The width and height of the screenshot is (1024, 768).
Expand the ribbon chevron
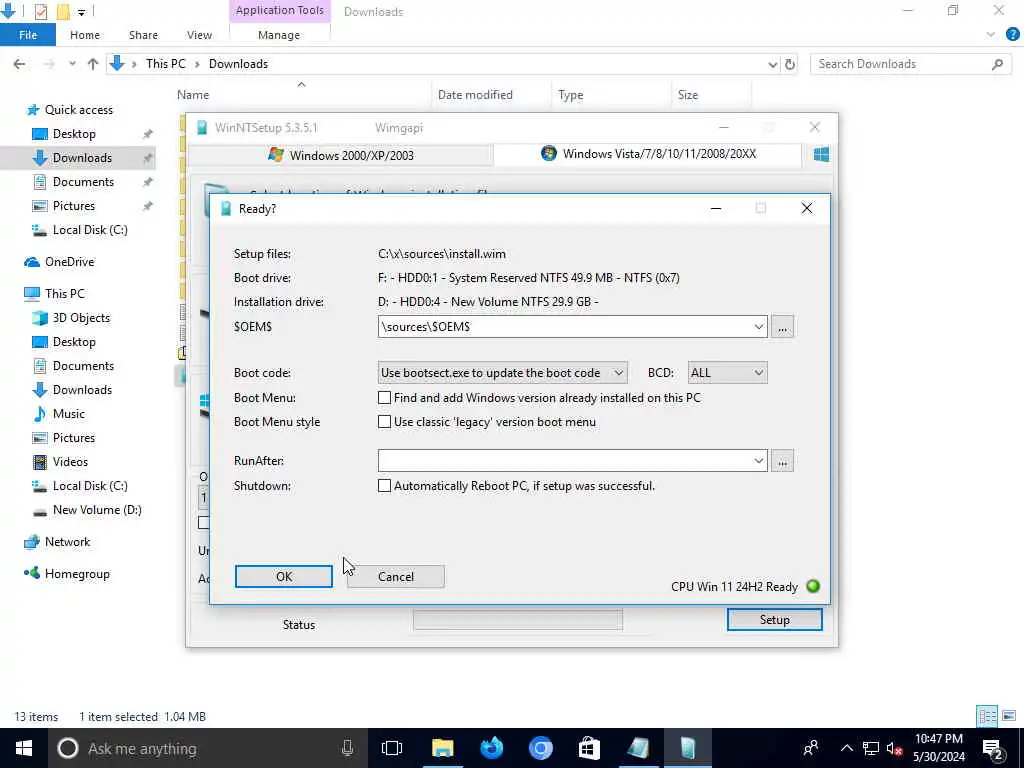pyautogui.click(x=991, y=35)
